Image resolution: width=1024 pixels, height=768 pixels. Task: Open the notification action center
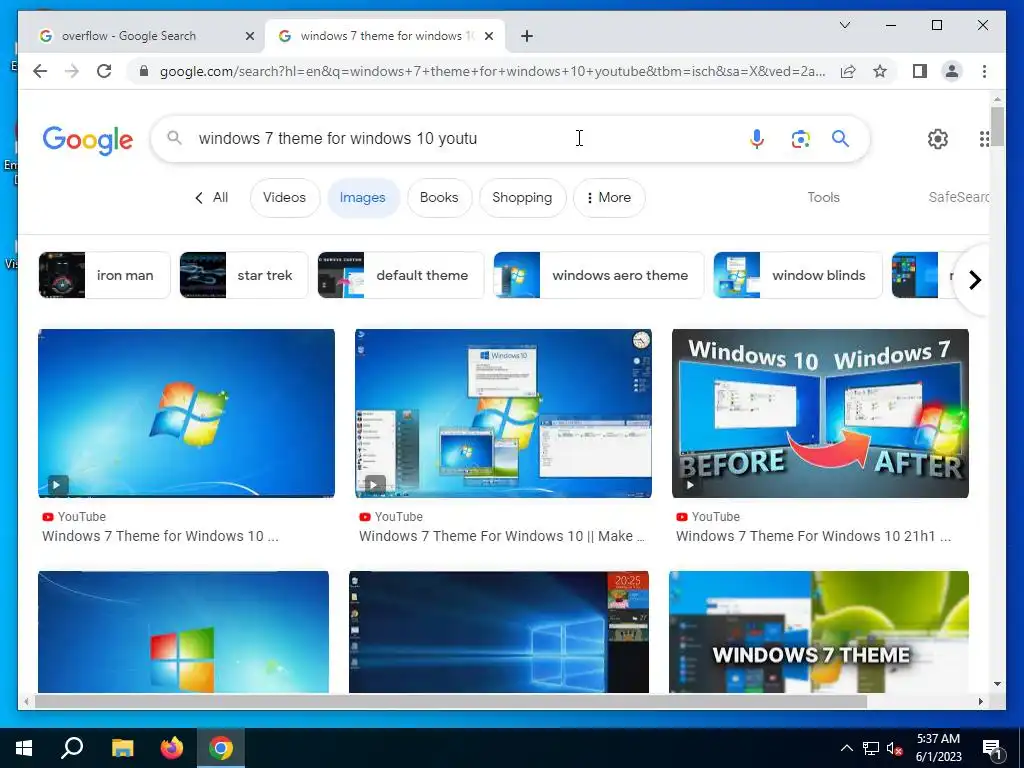[x=992, y=748]
